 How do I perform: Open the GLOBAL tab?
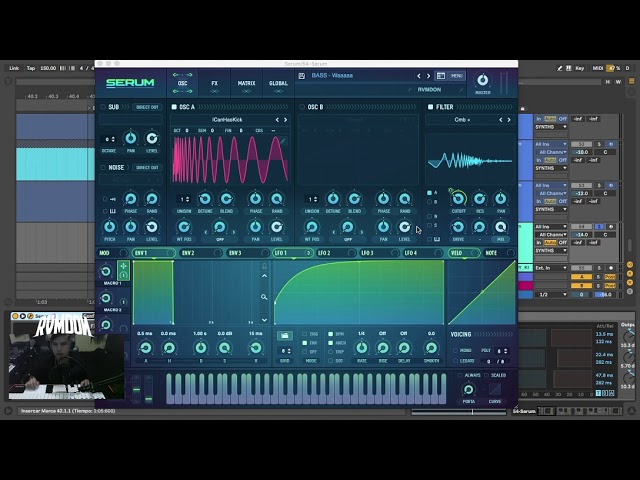click(x=278, y=83)
